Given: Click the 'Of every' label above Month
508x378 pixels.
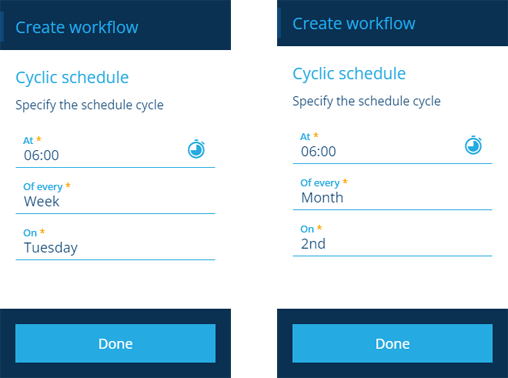Looking at the screenshot, I should pyautogui.click(x=320, y=183).
